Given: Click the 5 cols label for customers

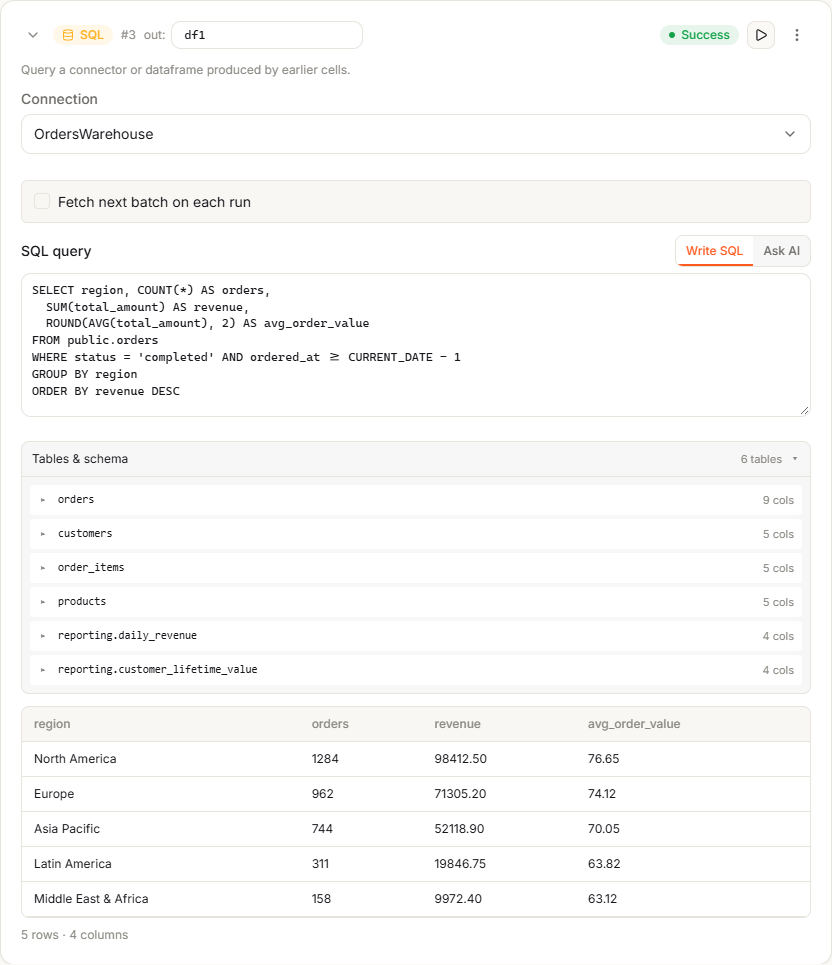Looking at the screenshot, I should (x=778, y=534).
